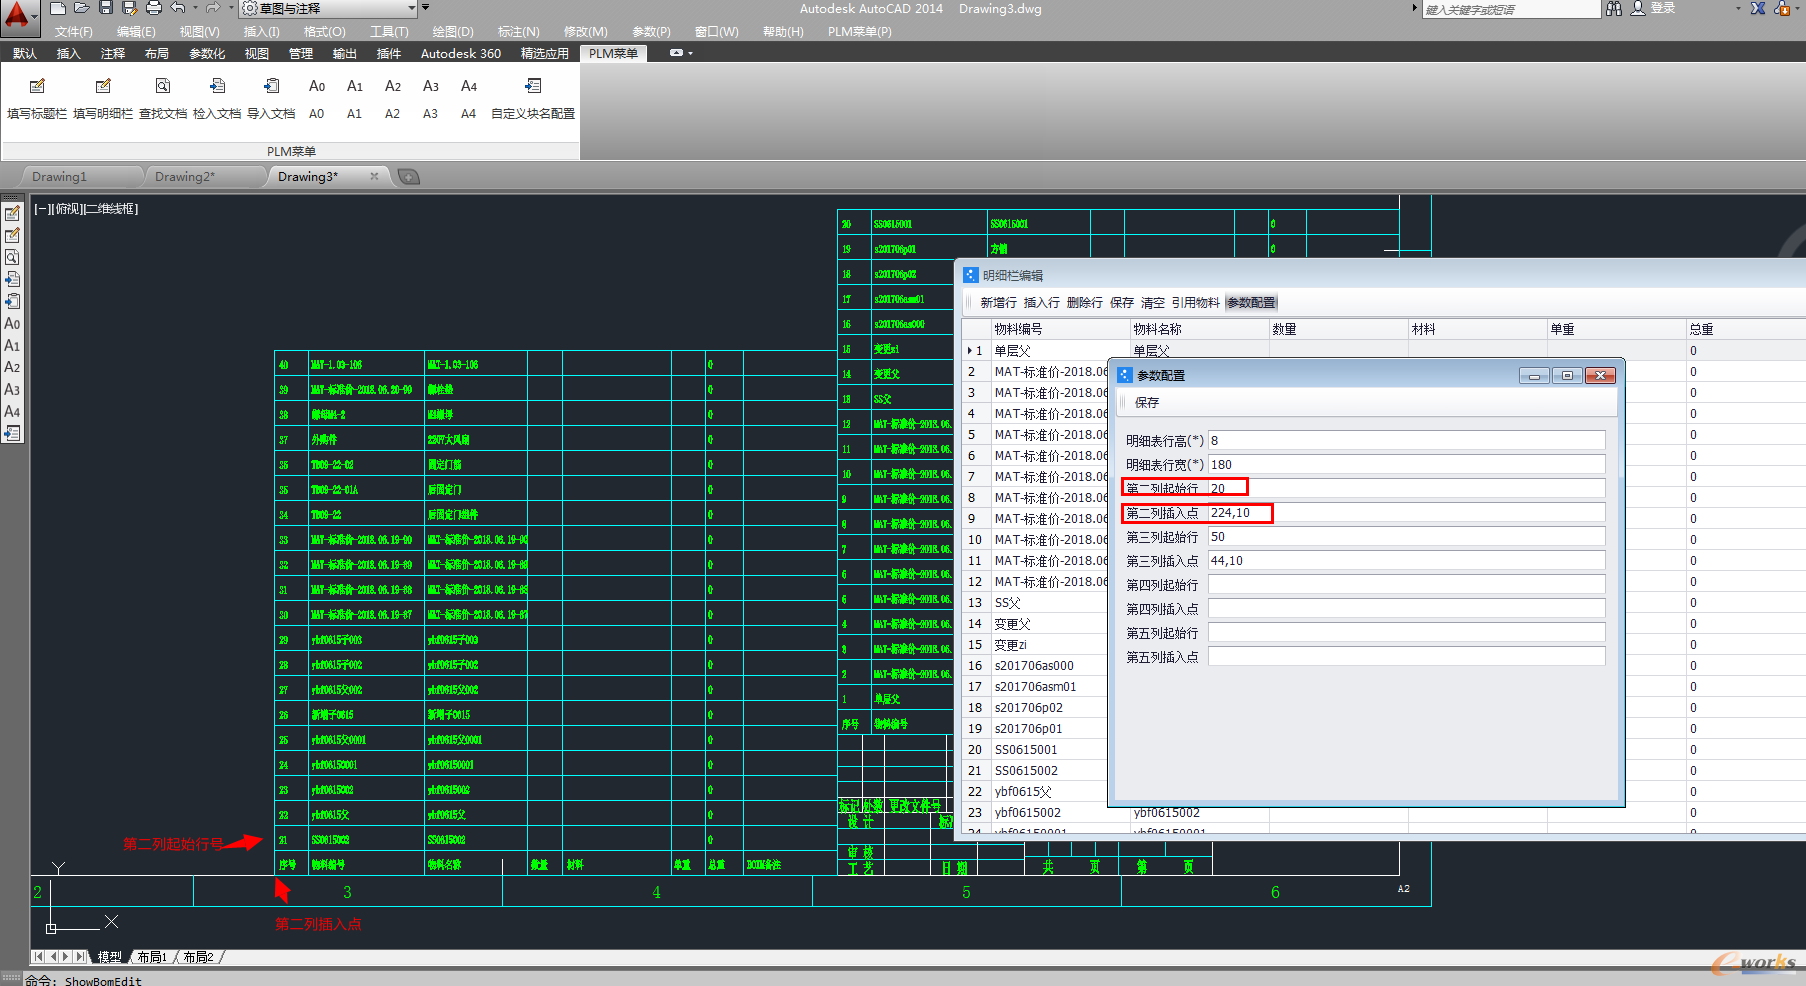Image resolution: width=1806 pixels, height=986 pixels.
Task: Click the Open folder icon in quick access toolbar
Action: coord(82,8)
